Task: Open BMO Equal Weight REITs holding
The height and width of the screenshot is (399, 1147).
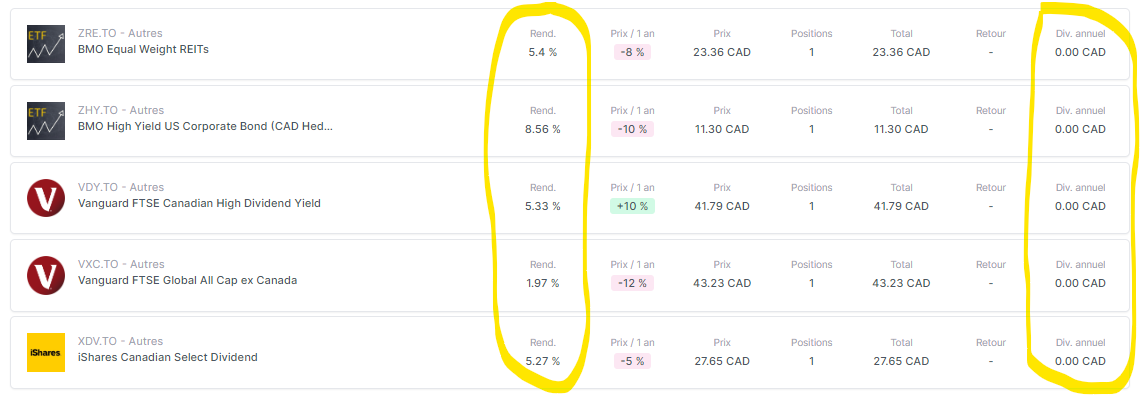Action: 143,49
